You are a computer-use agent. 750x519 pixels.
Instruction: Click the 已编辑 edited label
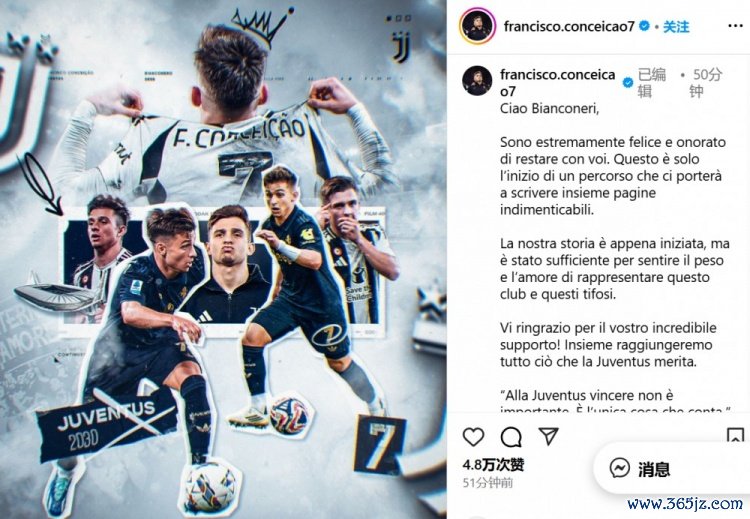[x=651, y=82]
